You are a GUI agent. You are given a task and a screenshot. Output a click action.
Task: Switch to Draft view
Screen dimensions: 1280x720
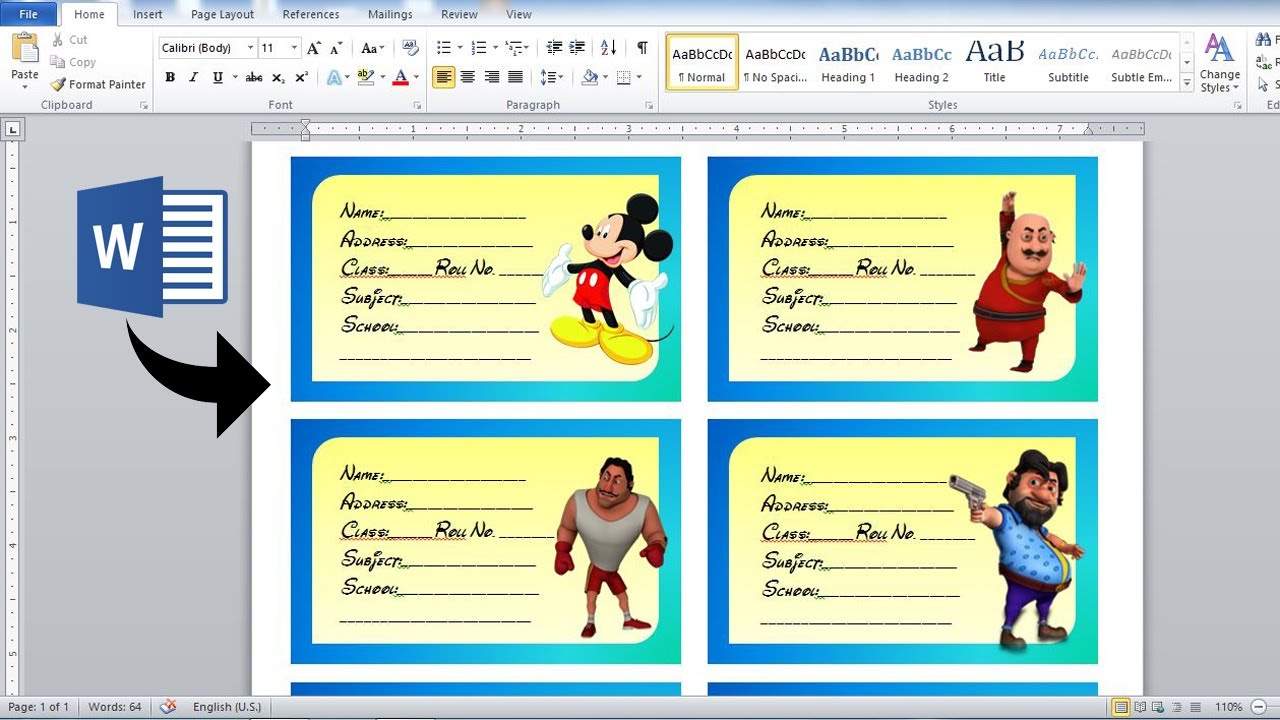[1196, 707]
